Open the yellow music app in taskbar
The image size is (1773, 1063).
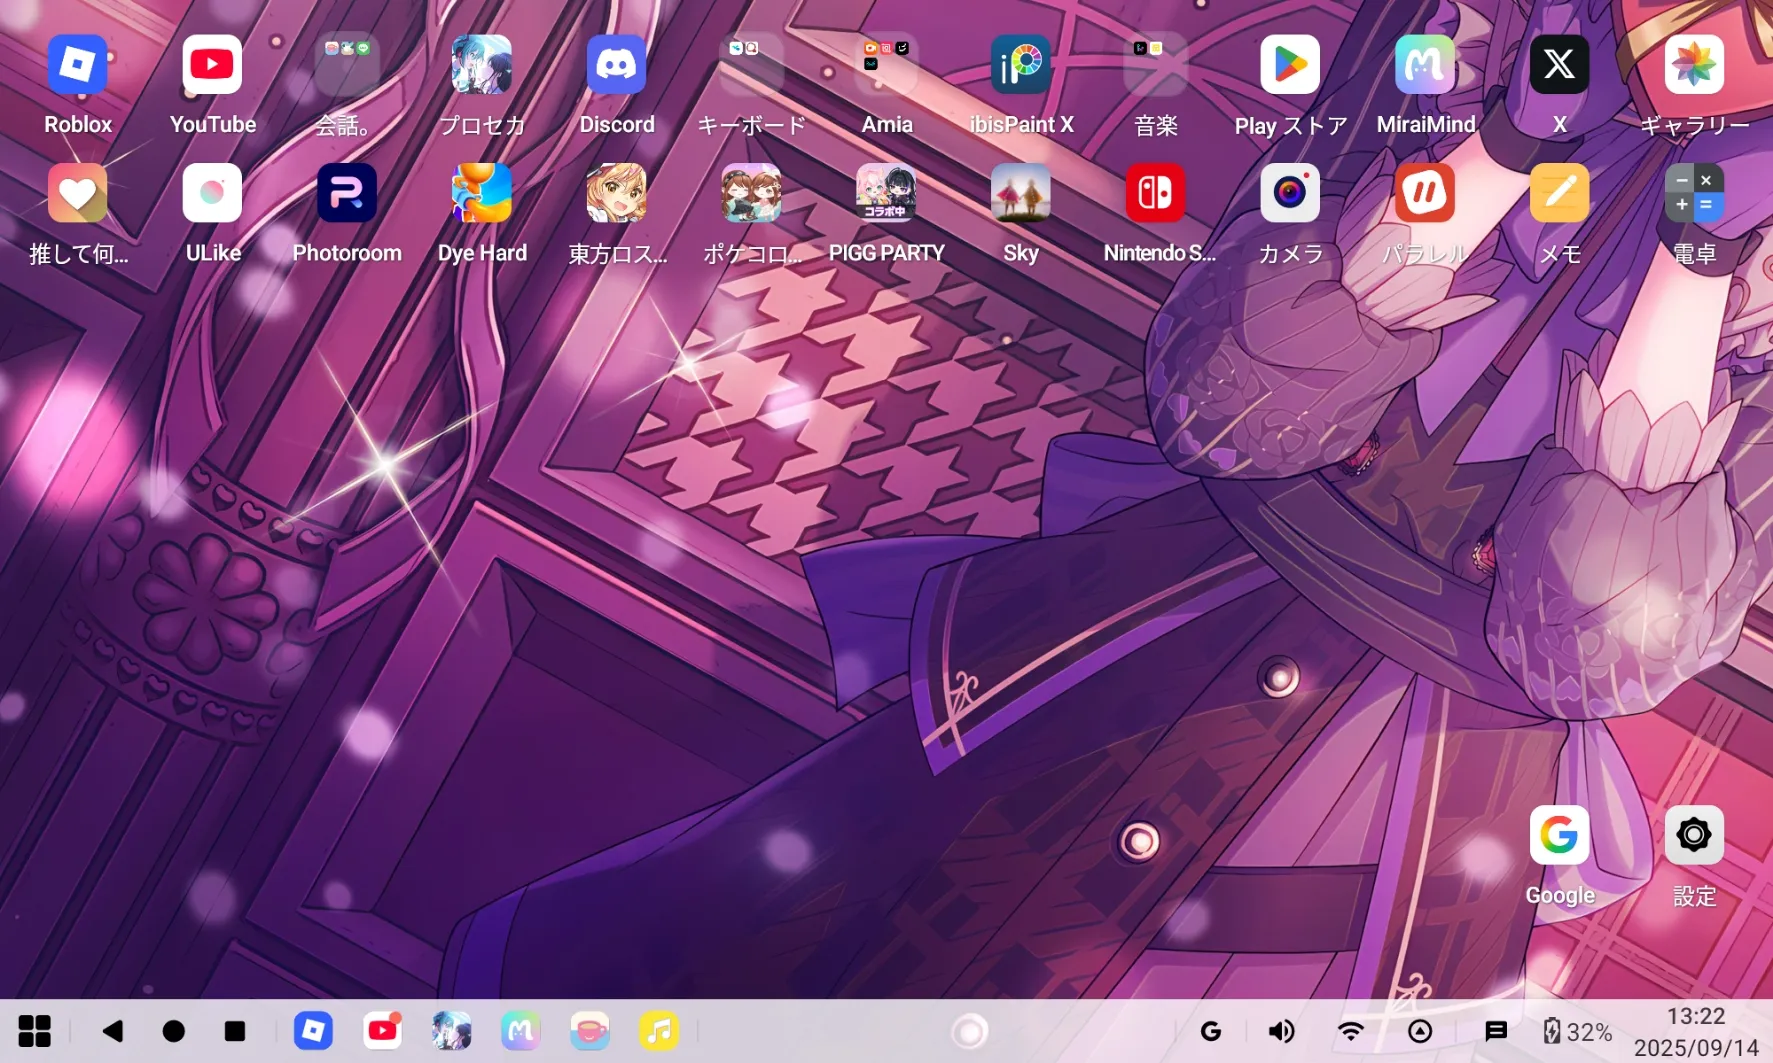(659, 1031)
